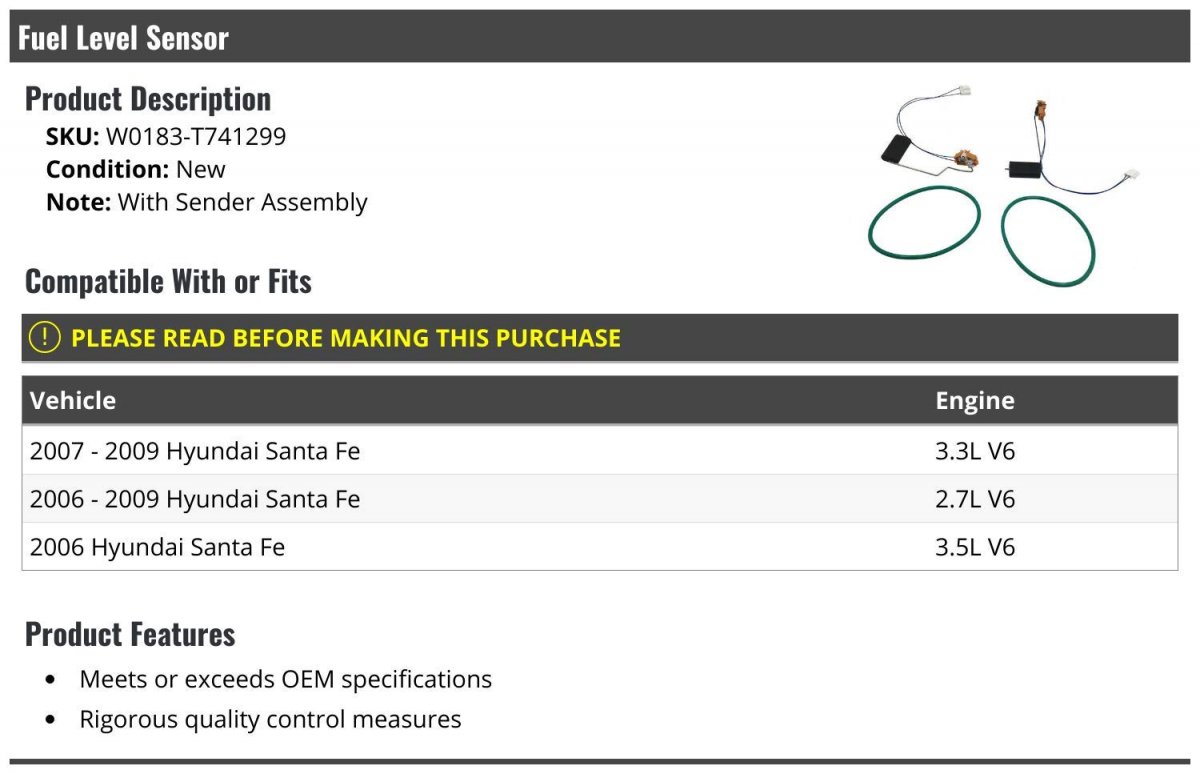Select the Fuel Level Sensor title bar
Screen dimensions: 1200x774
600,37
